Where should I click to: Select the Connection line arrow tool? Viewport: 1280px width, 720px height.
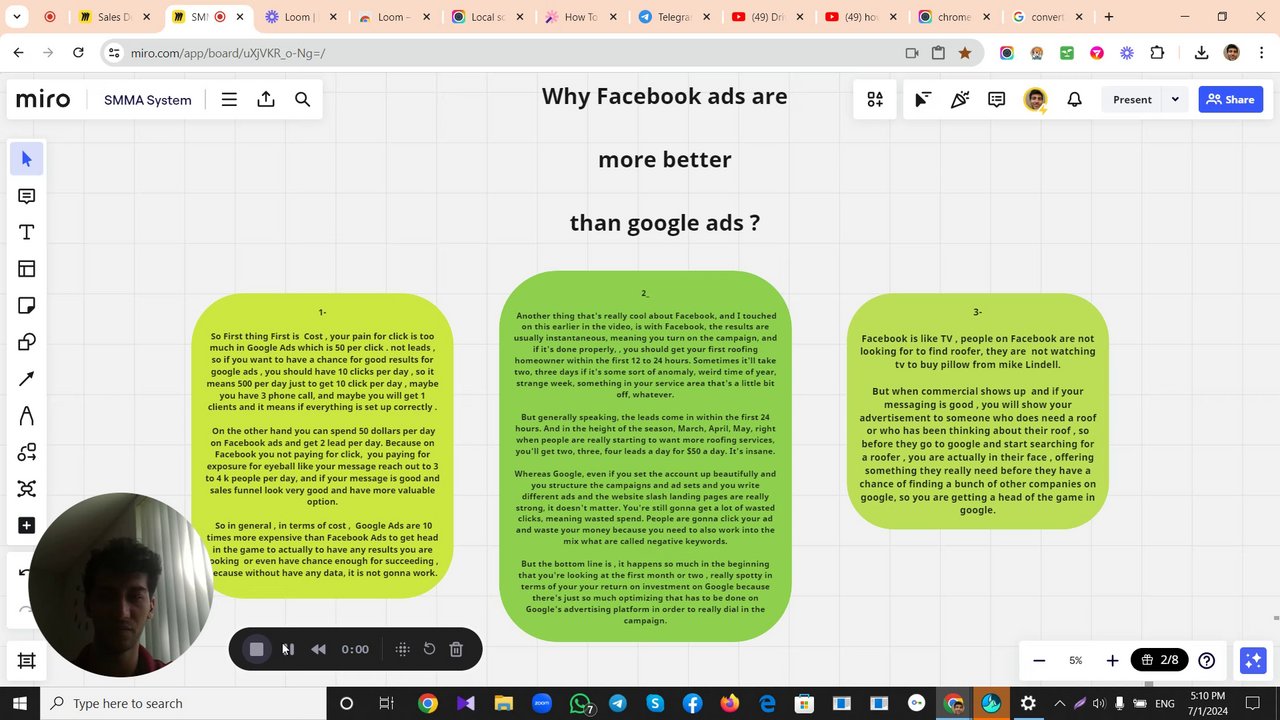[27, 378]
